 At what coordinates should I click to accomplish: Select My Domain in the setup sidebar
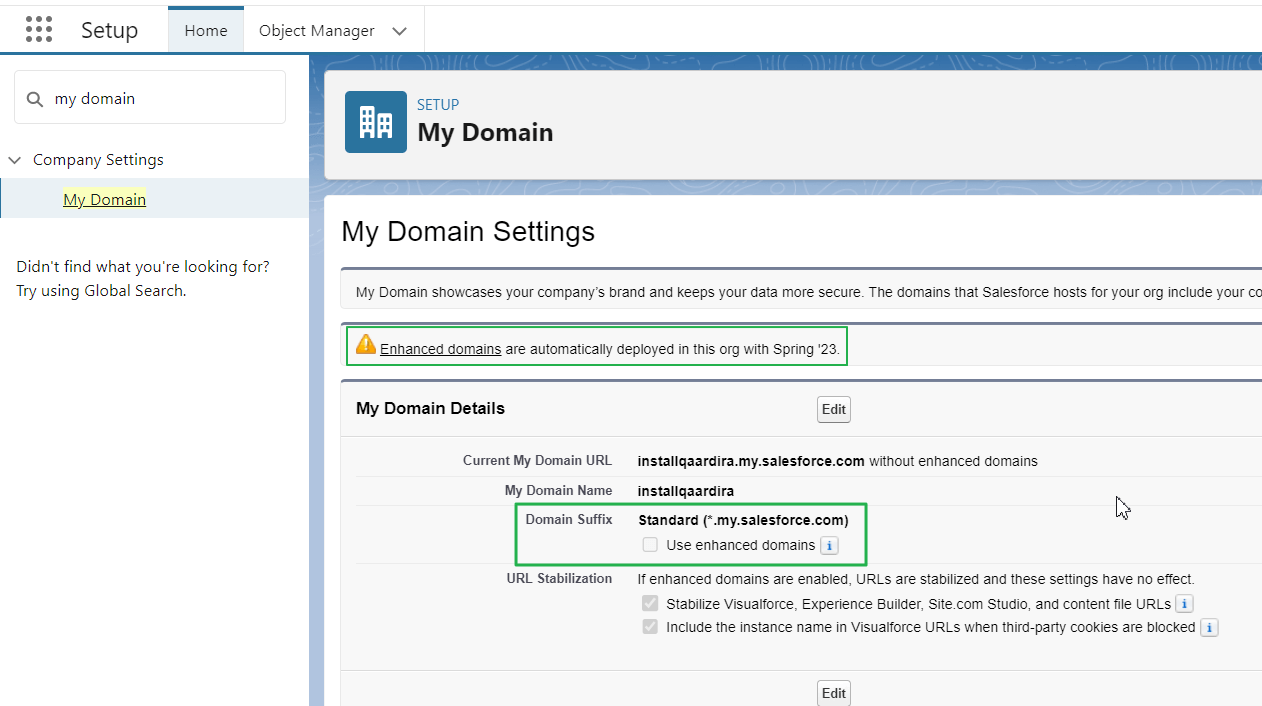point(104,198)
